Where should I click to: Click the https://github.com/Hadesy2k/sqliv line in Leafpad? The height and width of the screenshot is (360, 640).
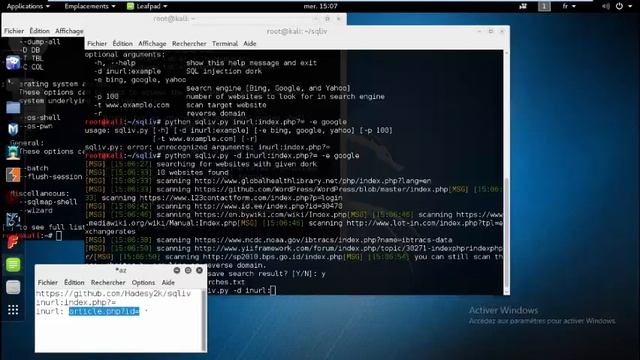point(113,294)
